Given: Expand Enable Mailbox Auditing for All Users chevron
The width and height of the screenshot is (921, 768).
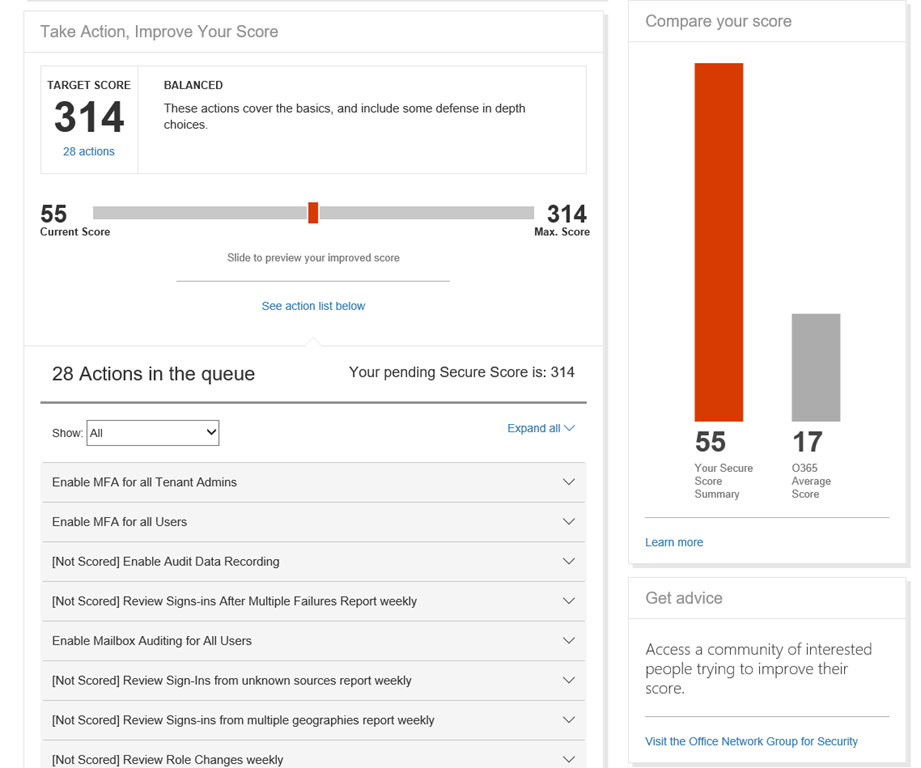Looking at the screenshot, I should 568,641.
